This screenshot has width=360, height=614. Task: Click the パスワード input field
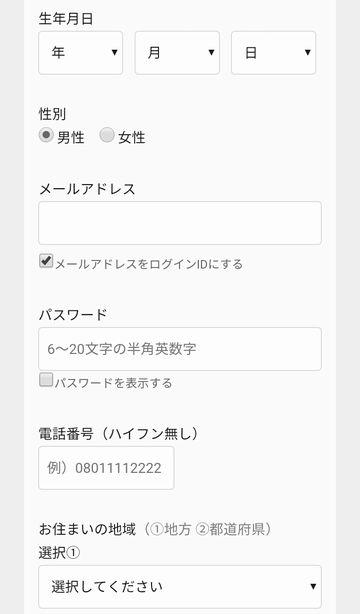tap(180, 349)
